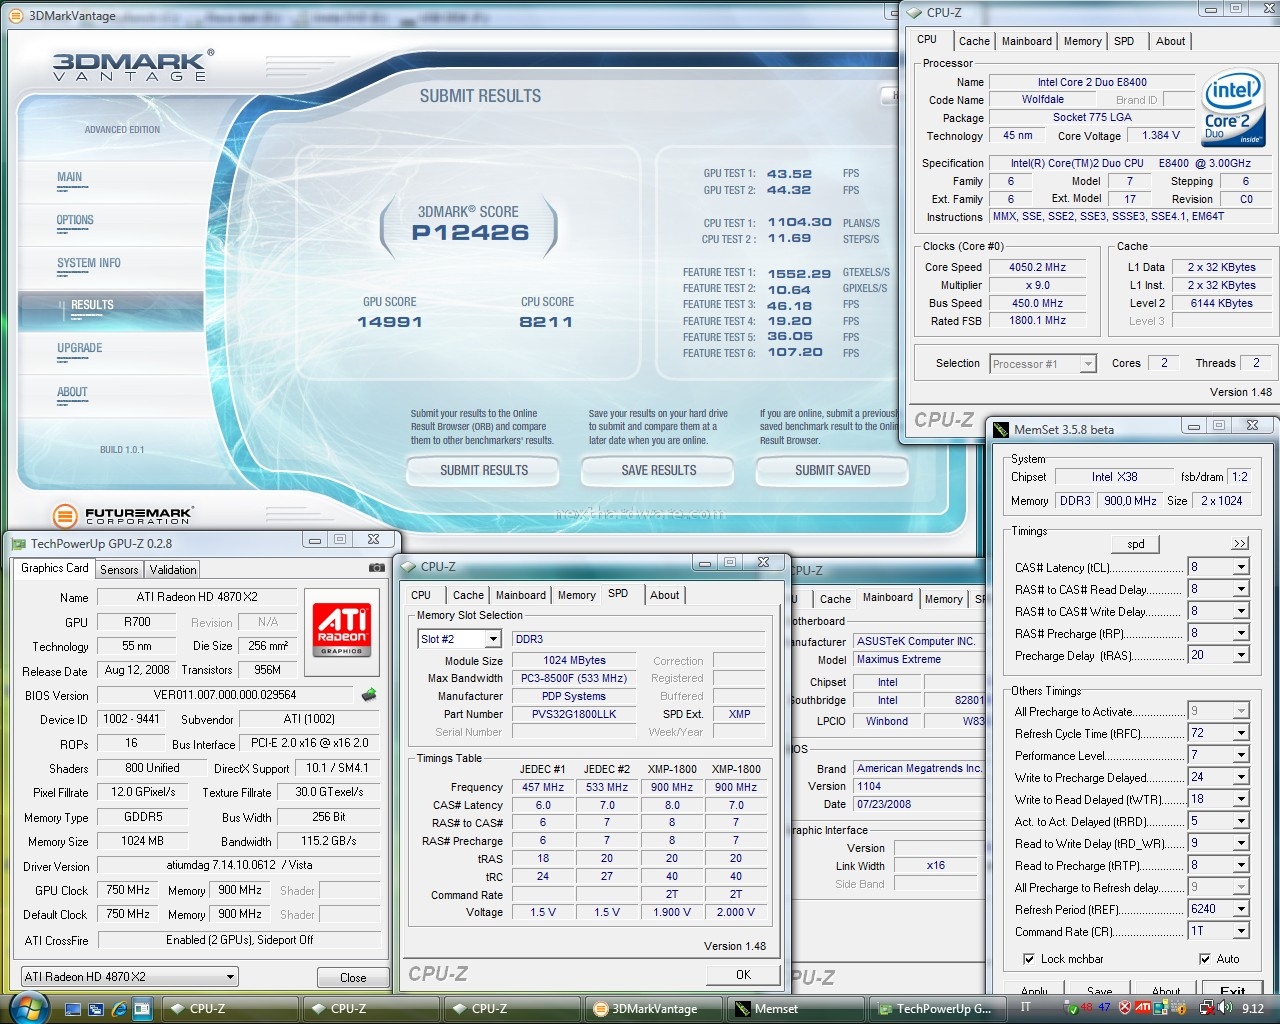This screenshot has width=1280, height=1024.
Task: Click the SPD Part Number PVS32G1800LLK
Action: click(574, 714)
